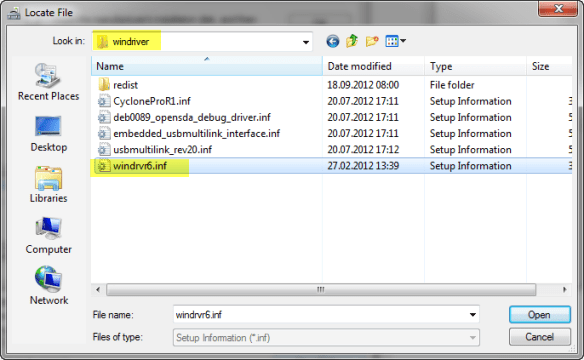Viewport: 584px width, 360px height.
Task: Click the 27.02.2012 13:39 date cell
Action: [x=363, y=166]
